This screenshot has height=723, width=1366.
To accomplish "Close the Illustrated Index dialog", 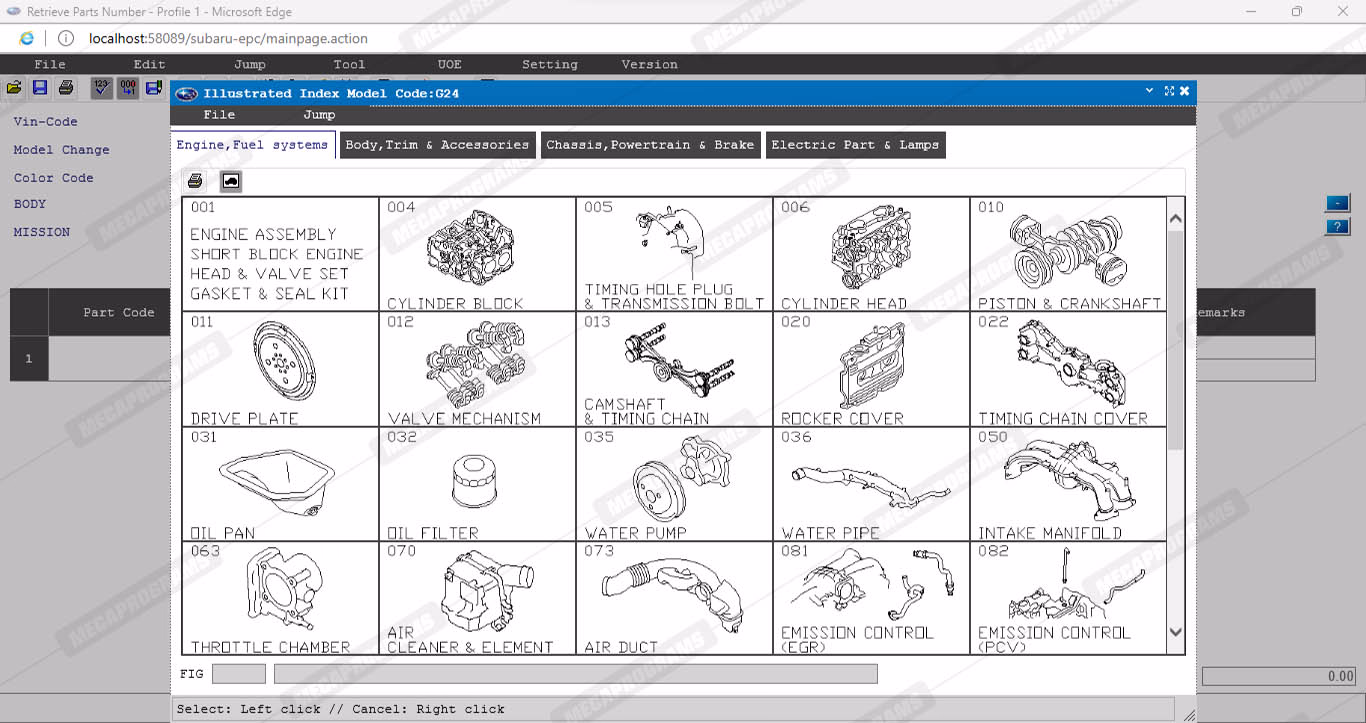I will (1185, 92).
